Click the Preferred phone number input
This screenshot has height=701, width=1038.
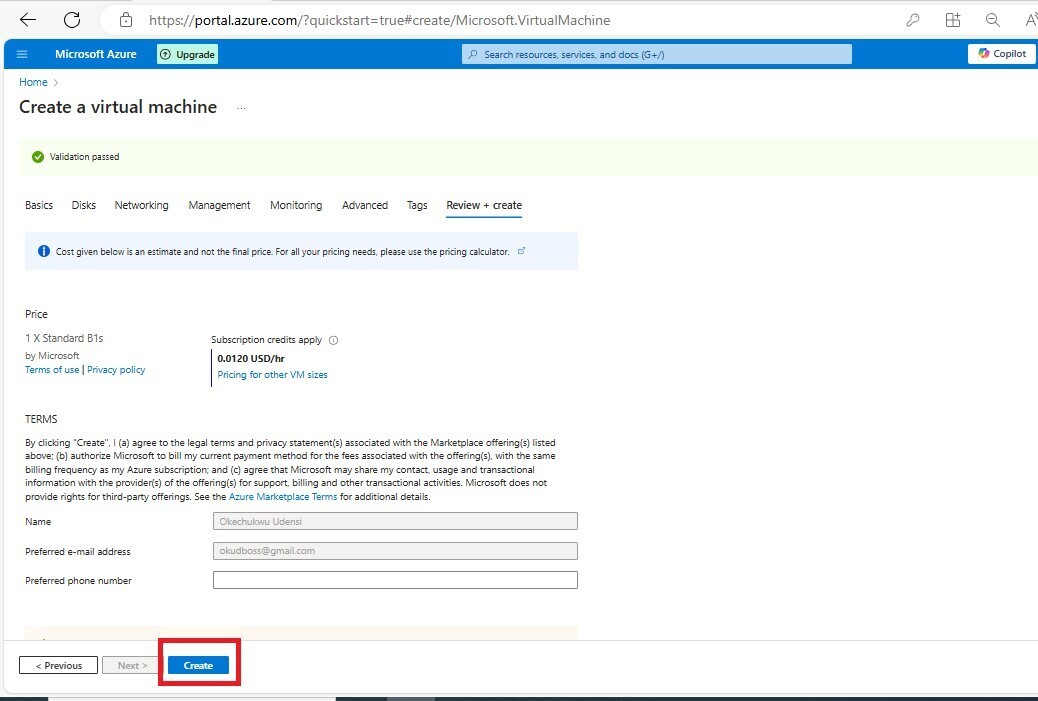(395, 580)
